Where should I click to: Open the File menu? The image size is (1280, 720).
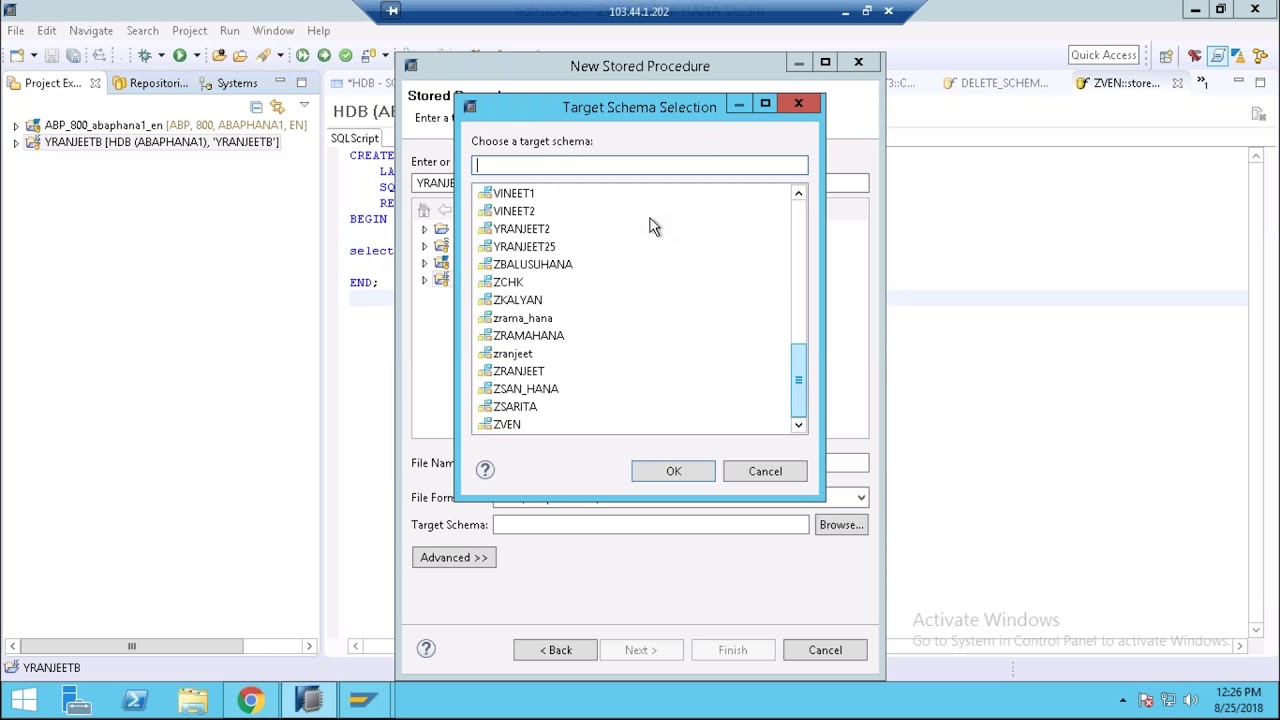[16, 31]
